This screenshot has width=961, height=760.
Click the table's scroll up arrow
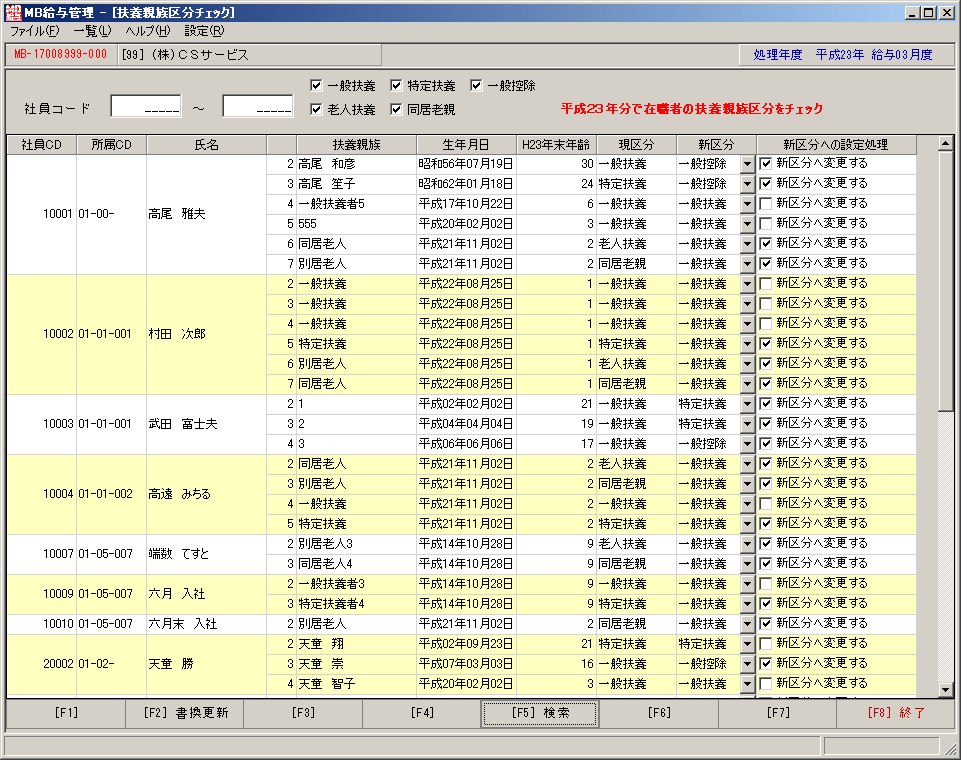[x=946, y=143]
